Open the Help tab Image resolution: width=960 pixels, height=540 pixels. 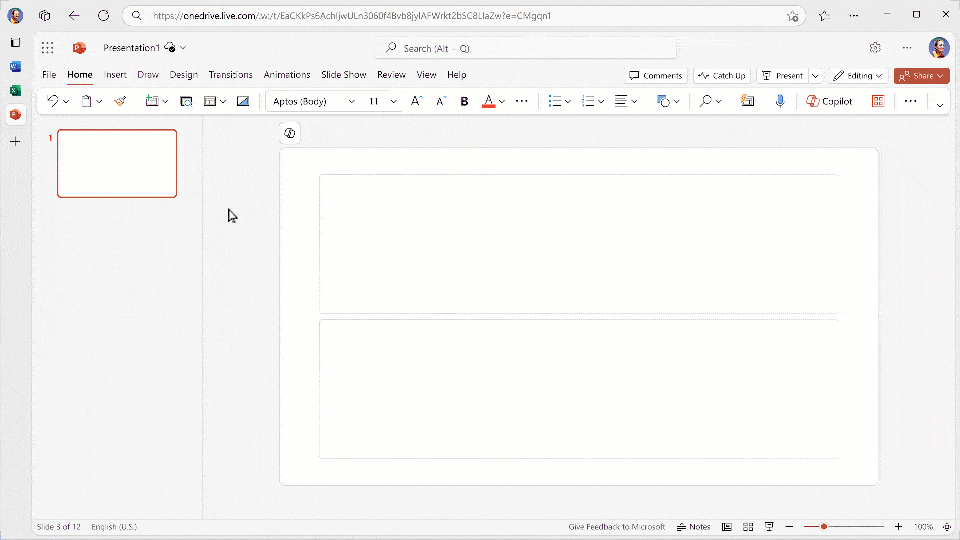point(456,75)
